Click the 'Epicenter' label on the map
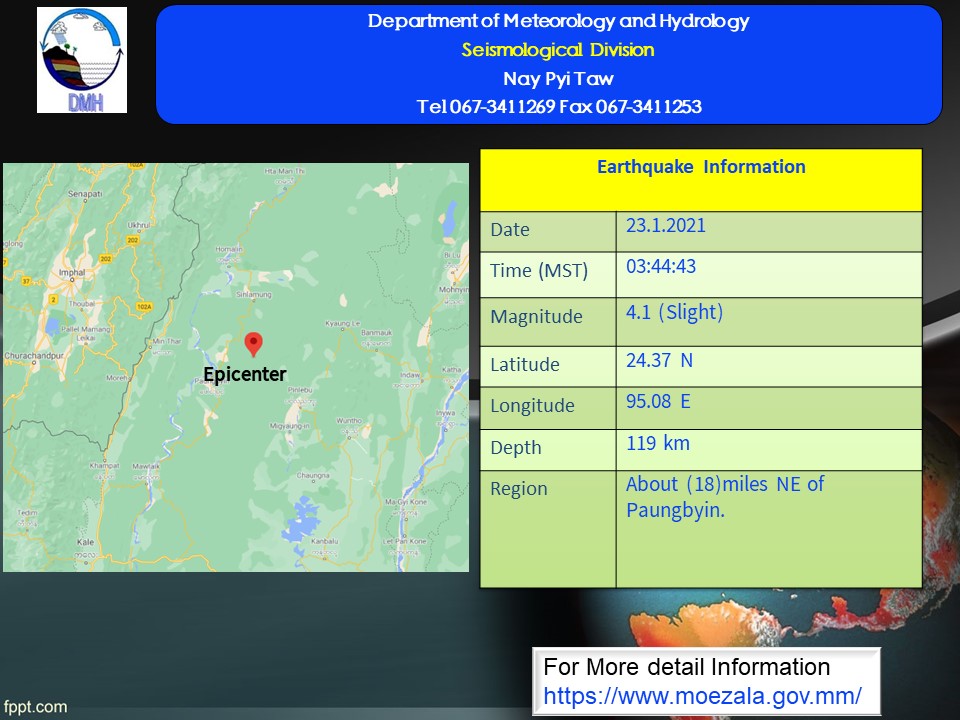The height and width of the screenshot is (720, 960). tap(245, 374)
